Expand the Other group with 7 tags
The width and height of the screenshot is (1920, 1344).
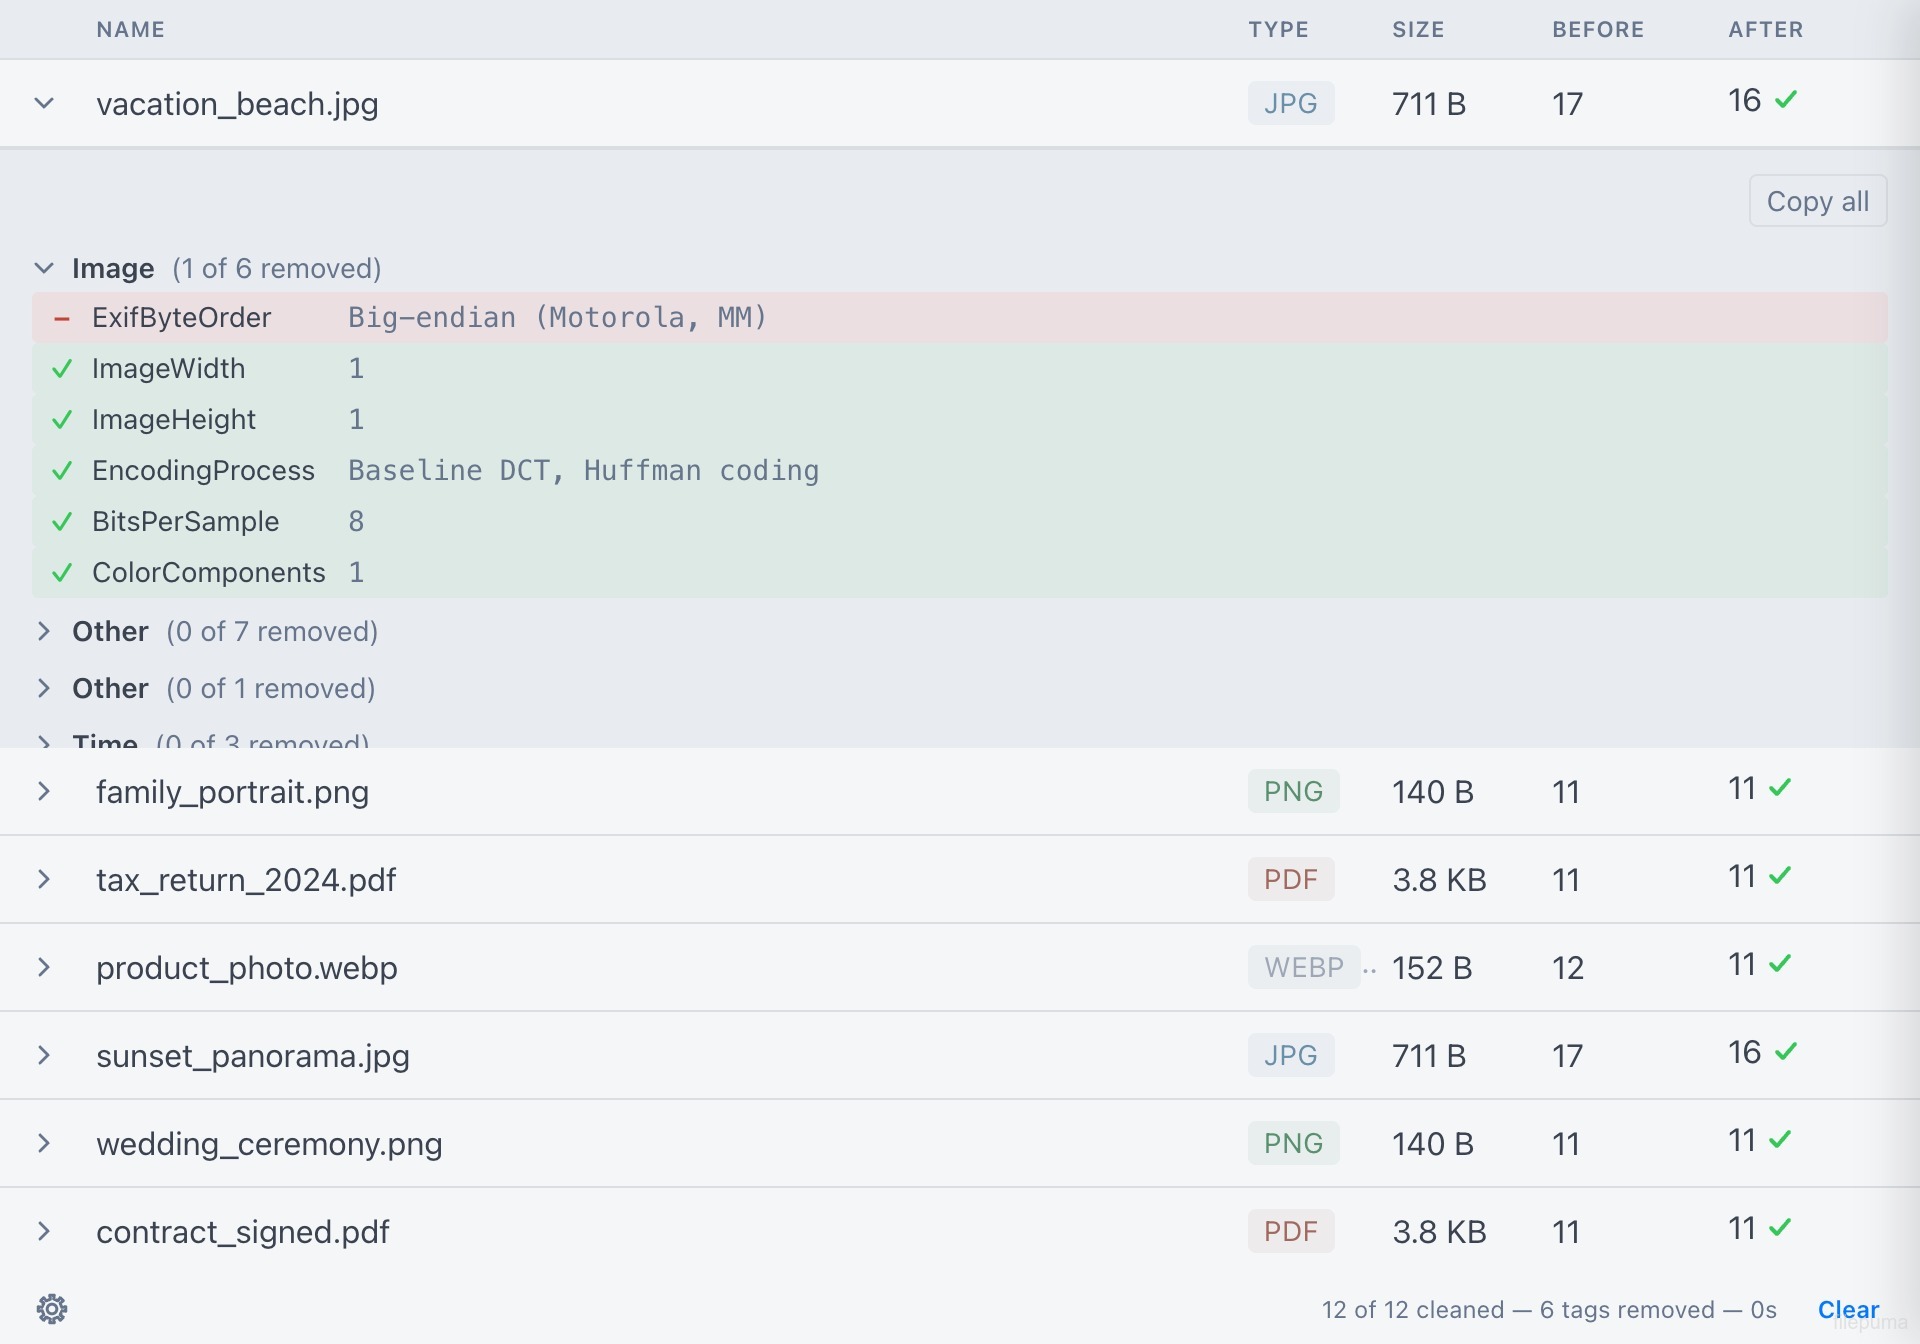click(44, 631)
